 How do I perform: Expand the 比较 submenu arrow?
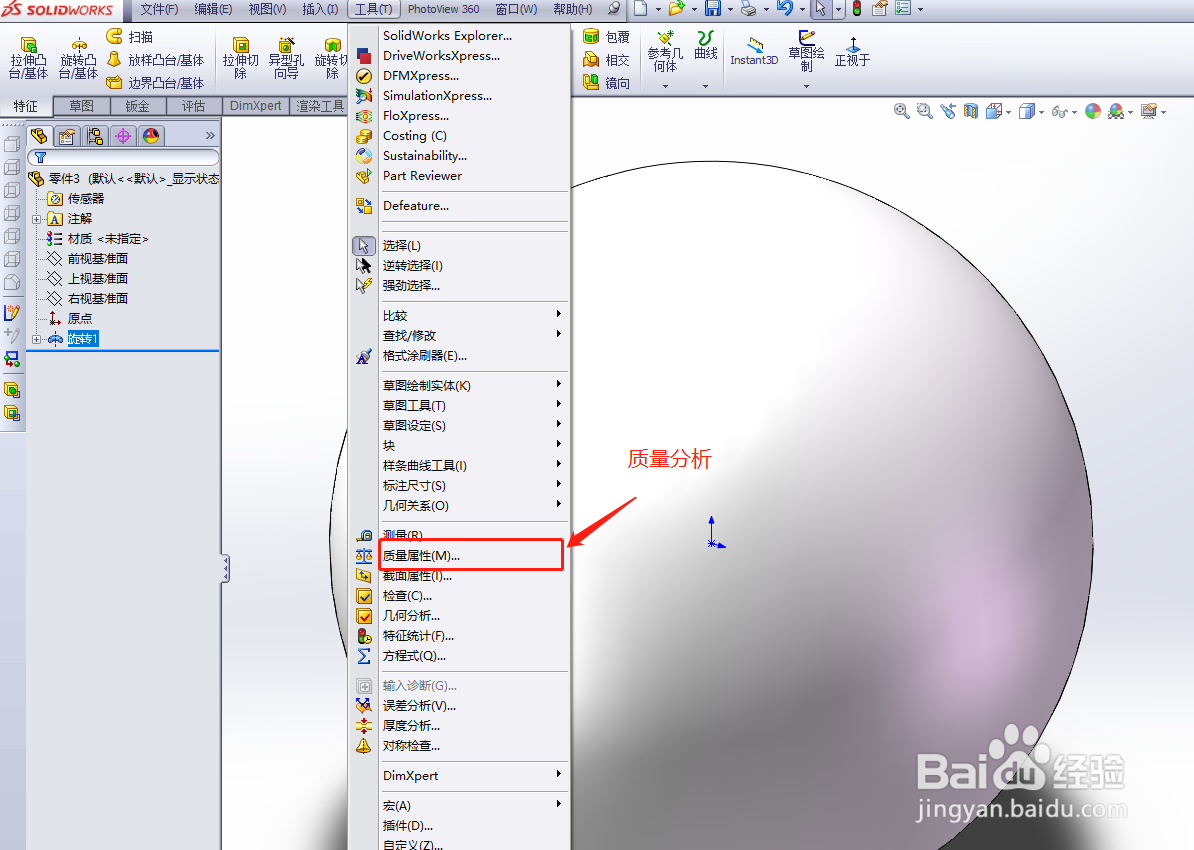(559, 314)
